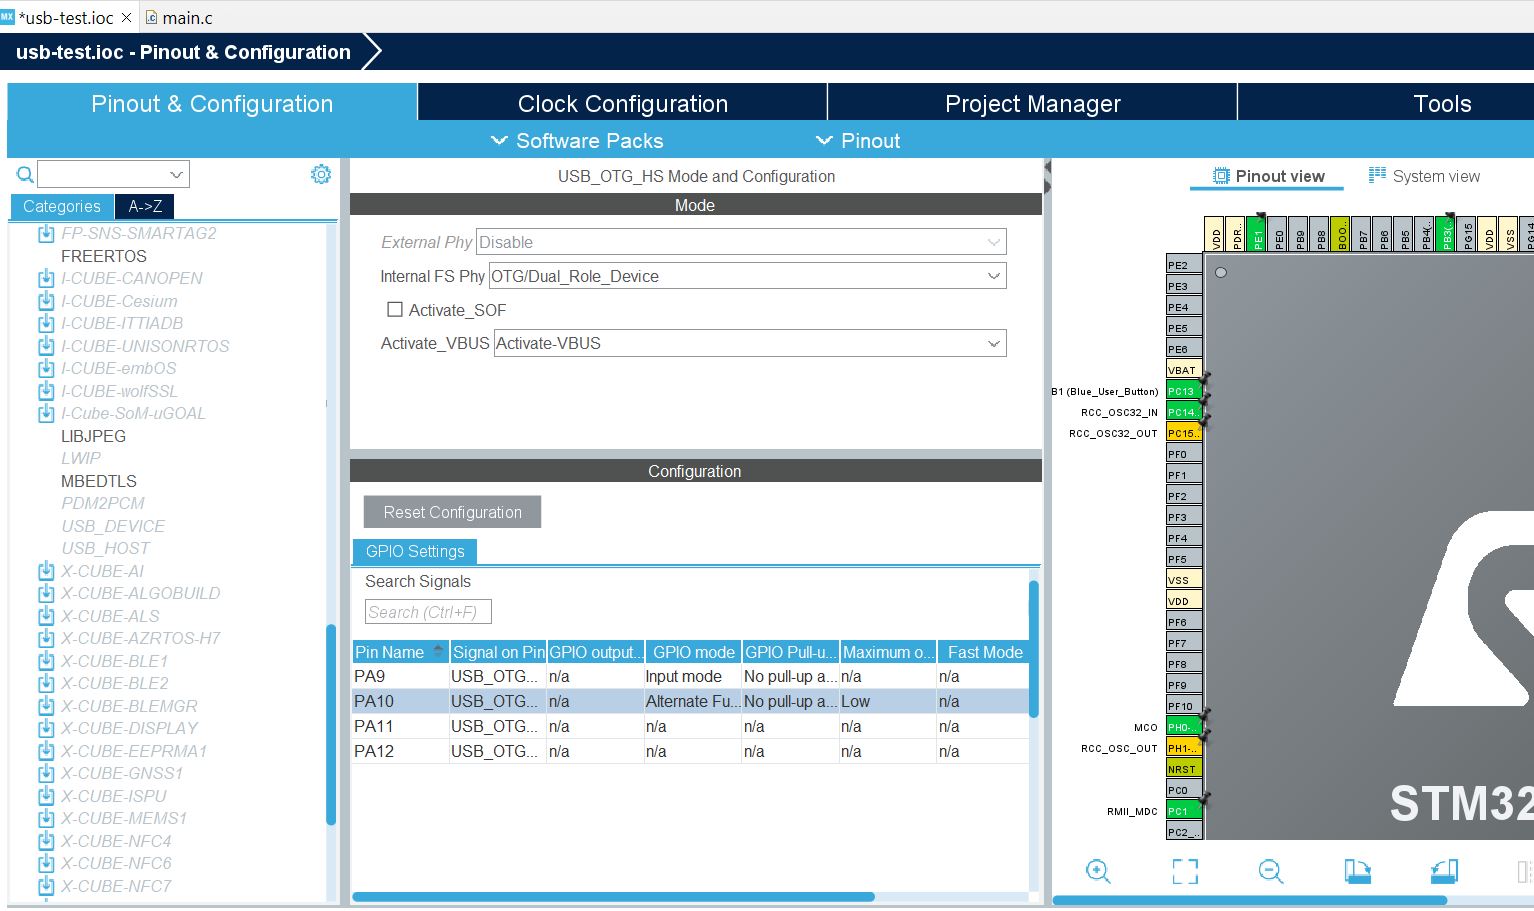Image resolution: width=1534 pixels, height=911 pixels.
Task: Click the Reset Configuration button
Action: 452,512
